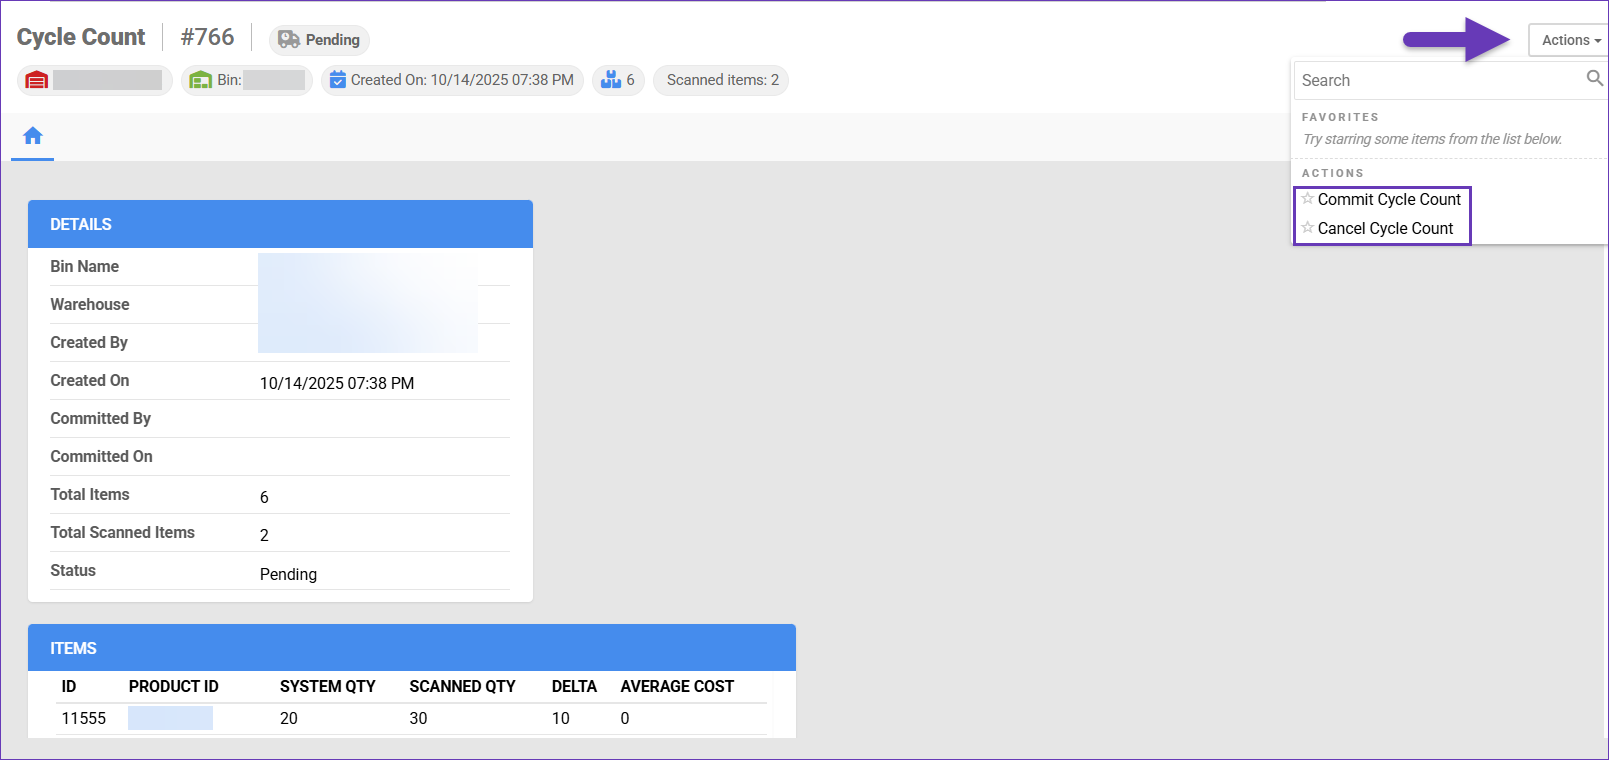
Task: Click the DETAILS panel header
Action: (280, 224)
